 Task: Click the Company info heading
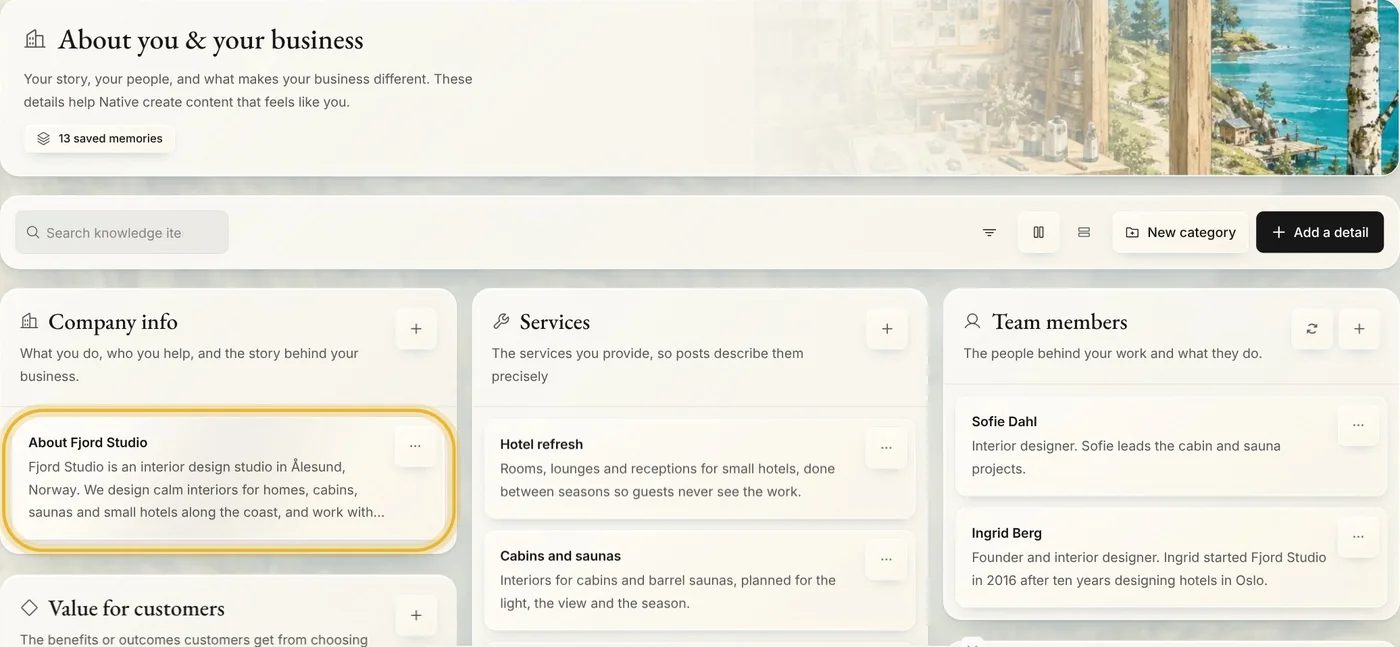(113, 322)
